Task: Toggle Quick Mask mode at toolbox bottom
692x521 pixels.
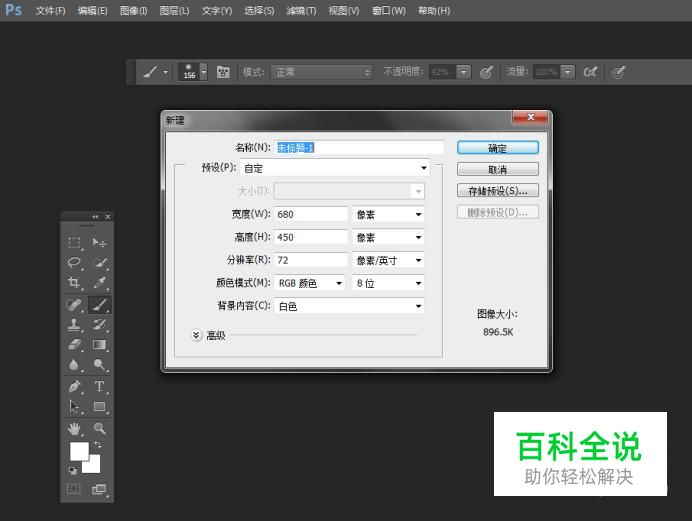Action: pyautogui.click(x=74, y=489)
